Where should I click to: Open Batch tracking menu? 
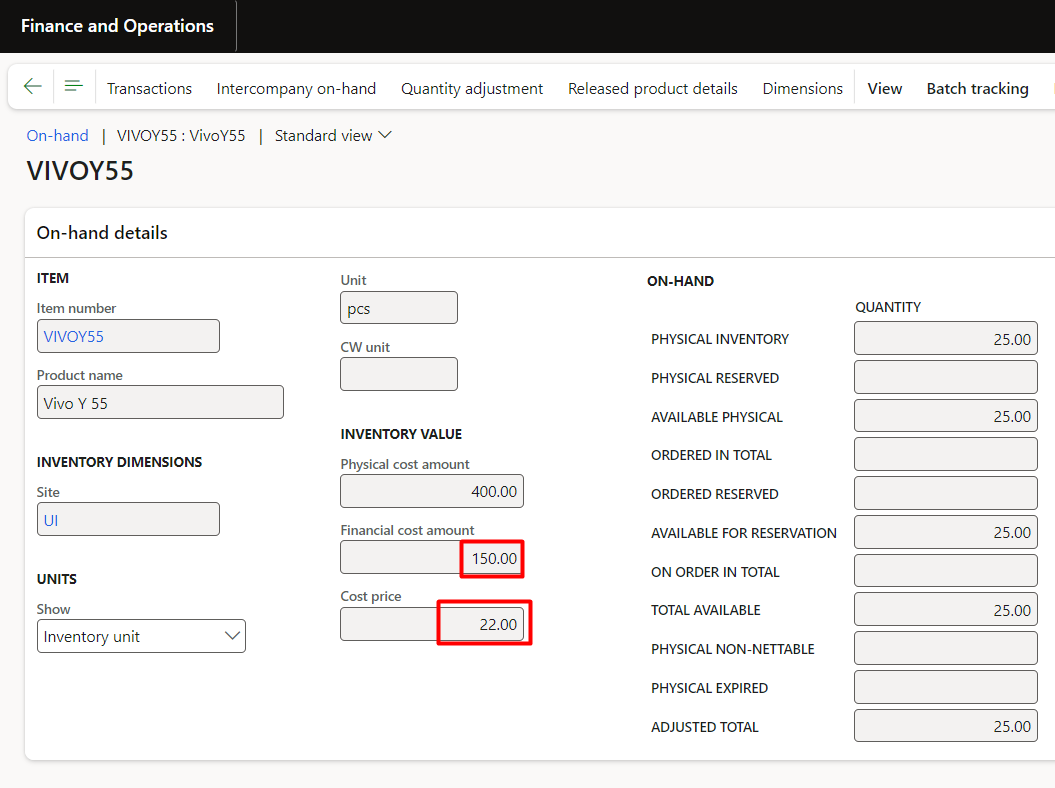coord(977,89)
